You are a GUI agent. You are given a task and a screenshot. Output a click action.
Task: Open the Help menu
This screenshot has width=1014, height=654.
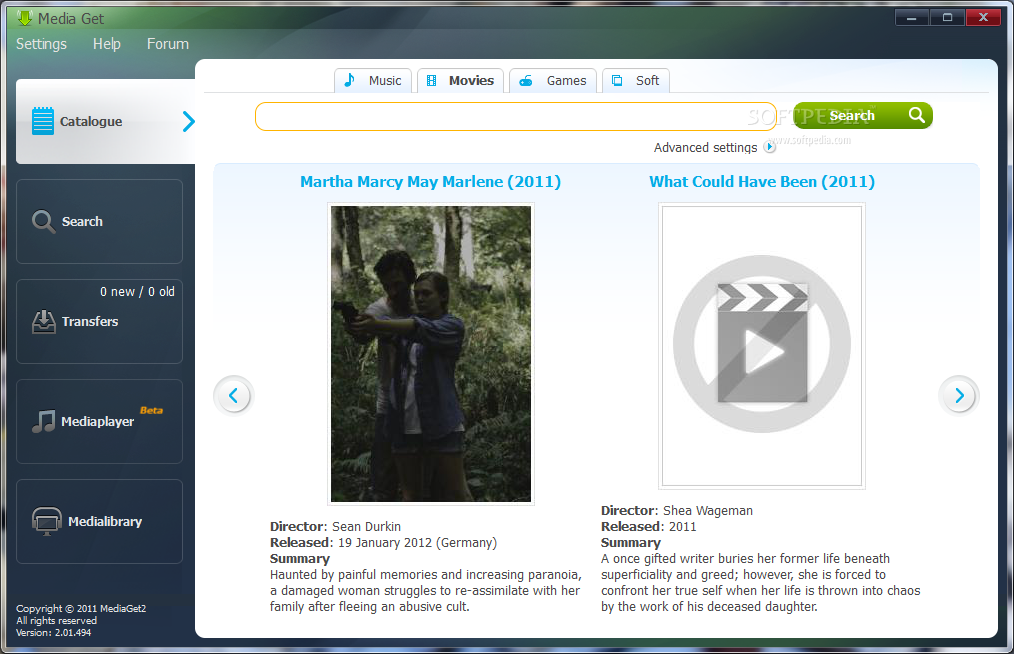107,44
